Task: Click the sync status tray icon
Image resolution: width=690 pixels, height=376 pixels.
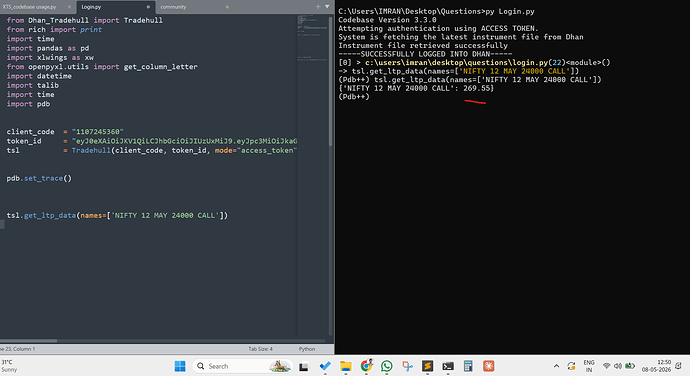Action: tap(571, 366)
